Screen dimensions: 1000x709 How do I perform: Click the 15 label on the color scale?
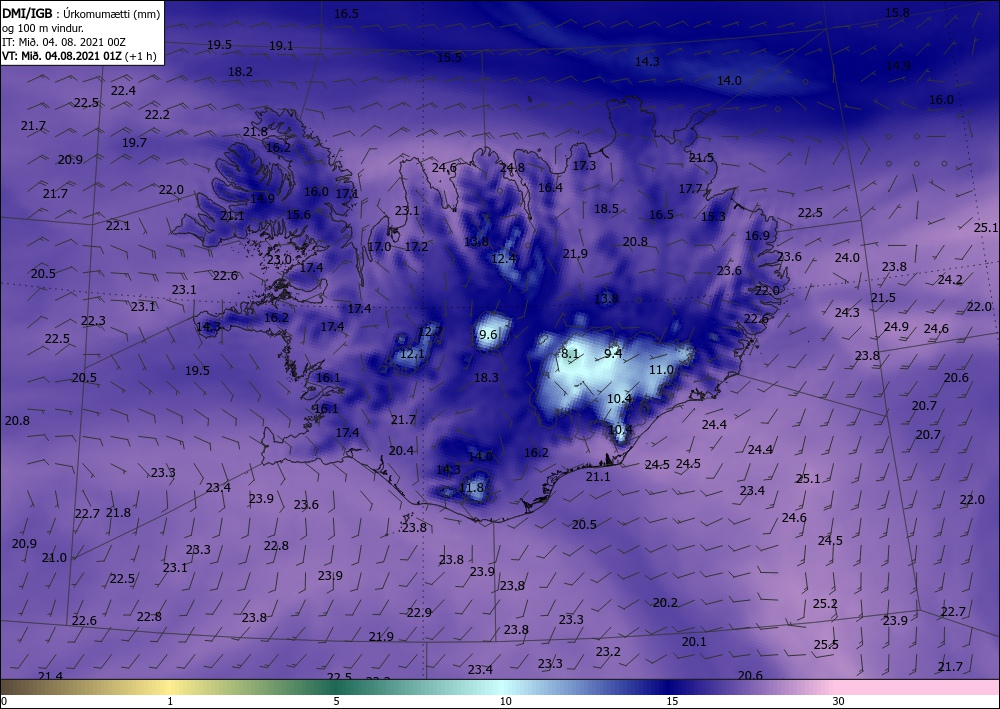672,701
